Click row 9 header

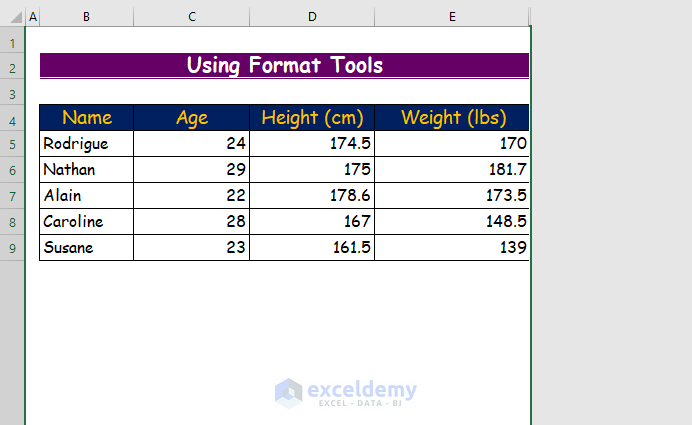(12, 248)
